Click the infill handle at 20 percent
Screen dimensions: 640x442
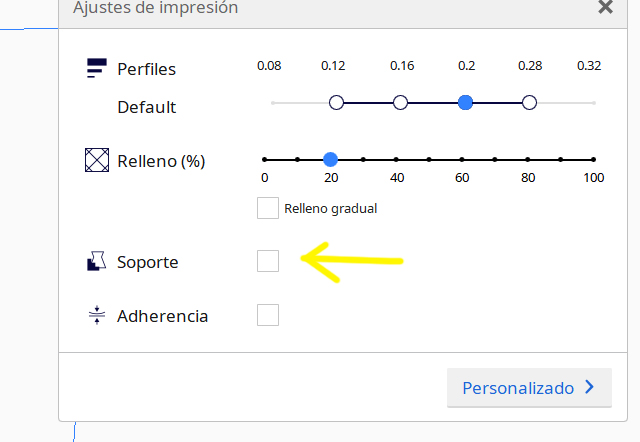pyautogui.click(x=331, y=159)
